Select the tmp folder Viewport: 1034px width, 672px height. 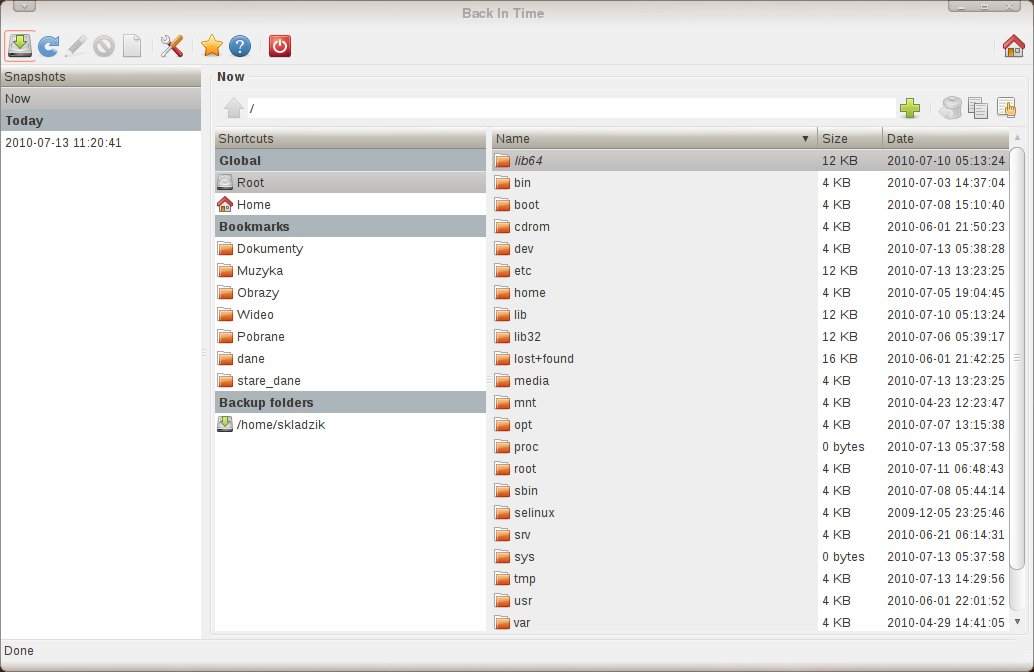[x=750, y=578]
